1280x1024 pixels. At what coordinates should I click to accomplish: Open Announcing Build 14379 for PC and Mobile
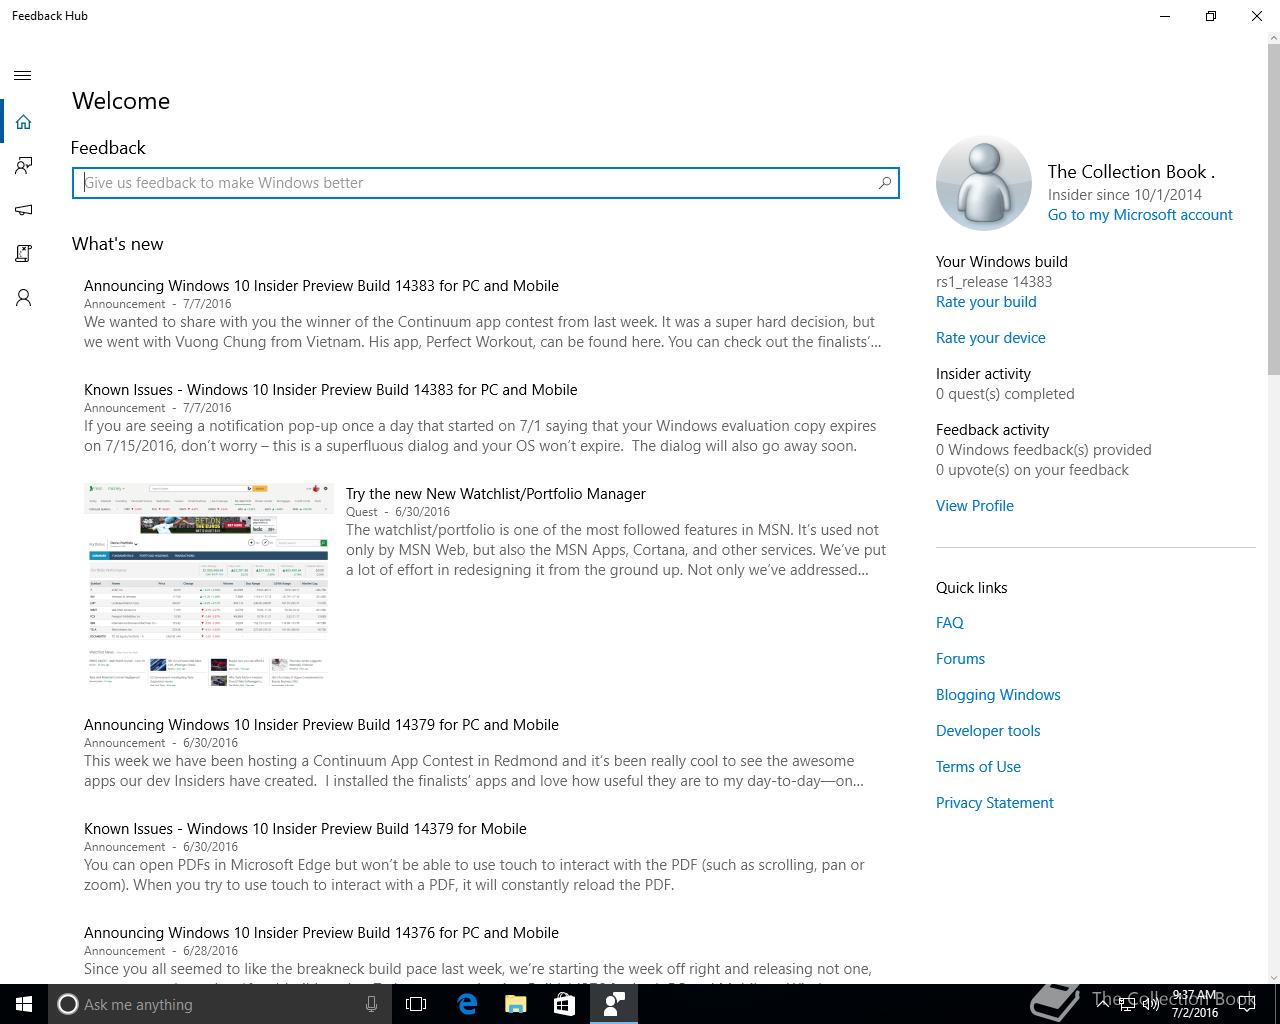pos(321,725)
